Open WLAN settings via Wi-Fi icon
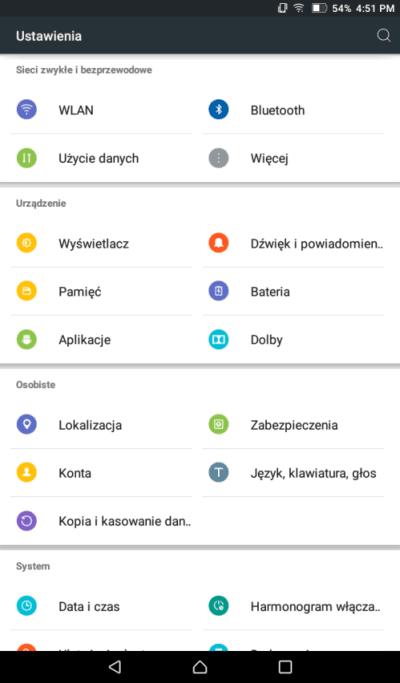 [x=27, y=110]
